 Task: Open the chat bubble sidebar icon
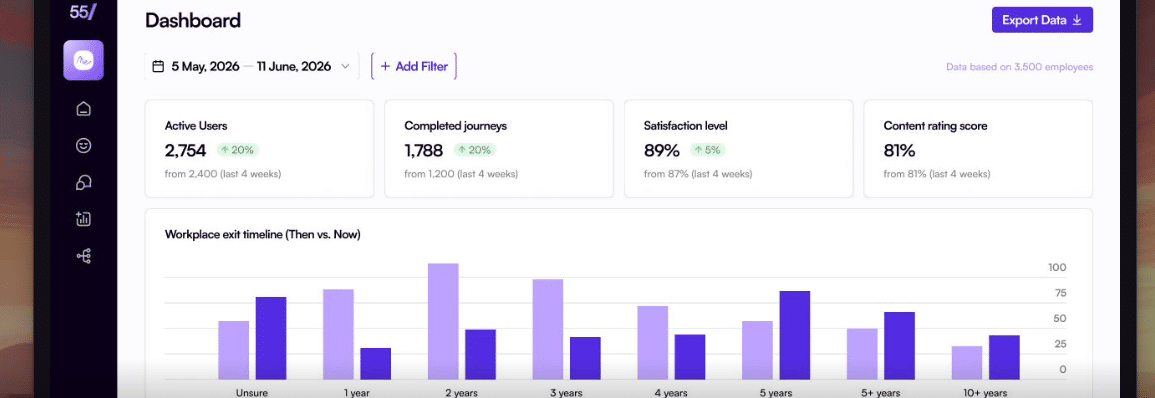pyautogui.click(x=83, y=182)
